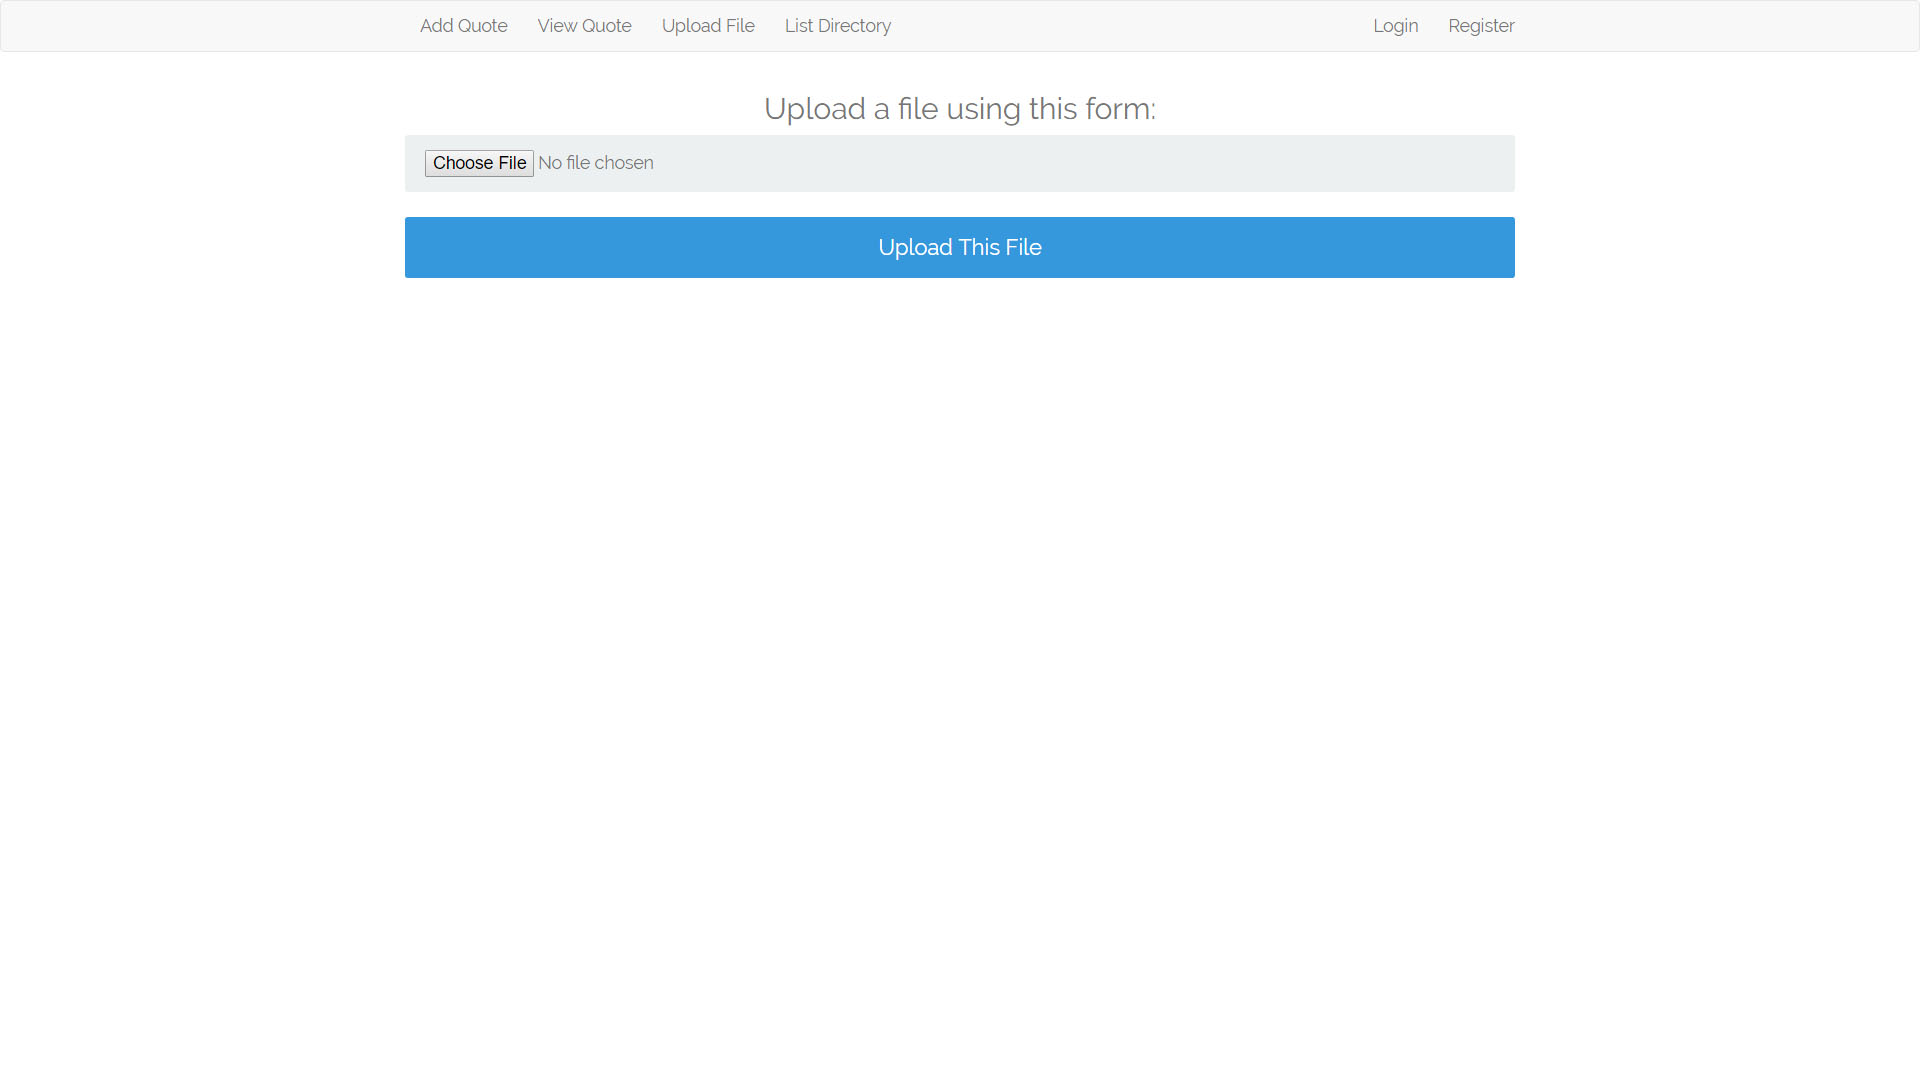Click inside the file chooser field
Screen dimensions: 1920x1080
pos(596,163)
